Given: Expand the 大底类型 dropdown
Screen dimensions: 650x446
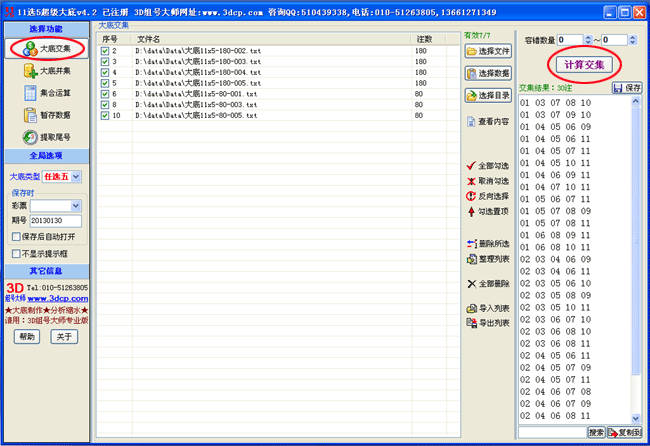Looking at the screenshot, I should [76, 177].
